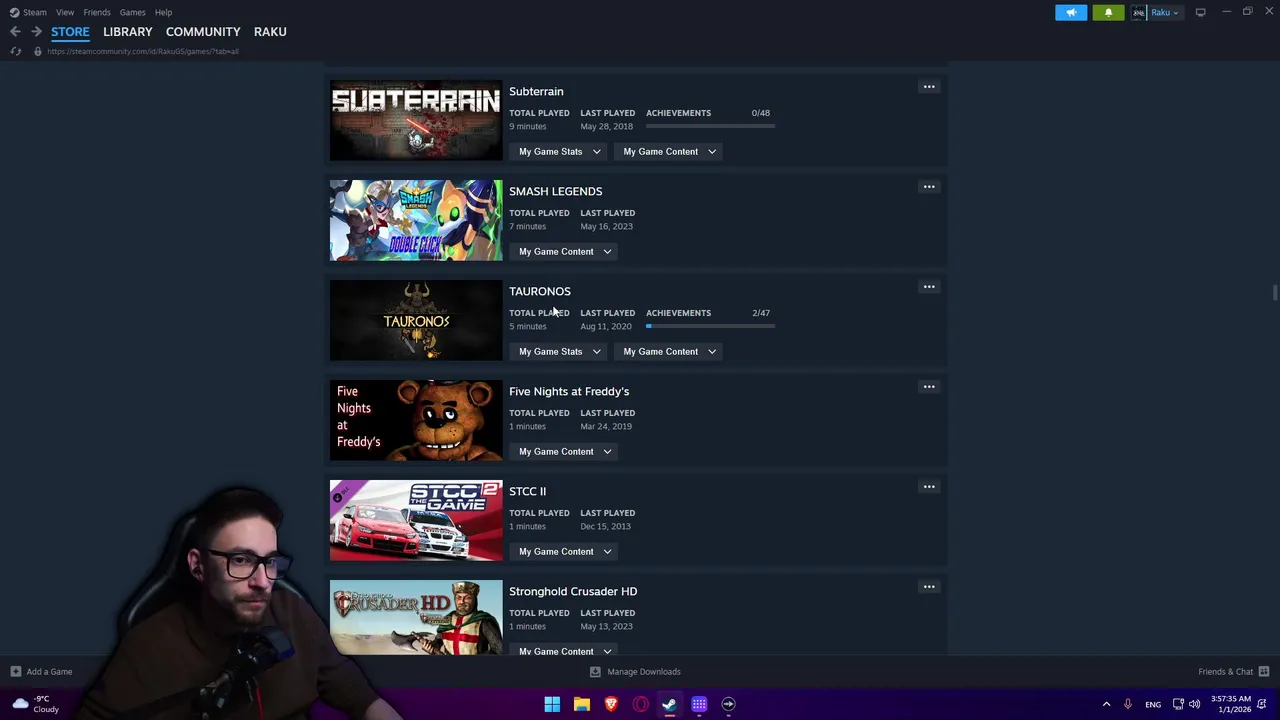The height and width of the screenshot is (720, 1280).
Task: Open the Five Nights at Freddy's title link
Action: 569,391
